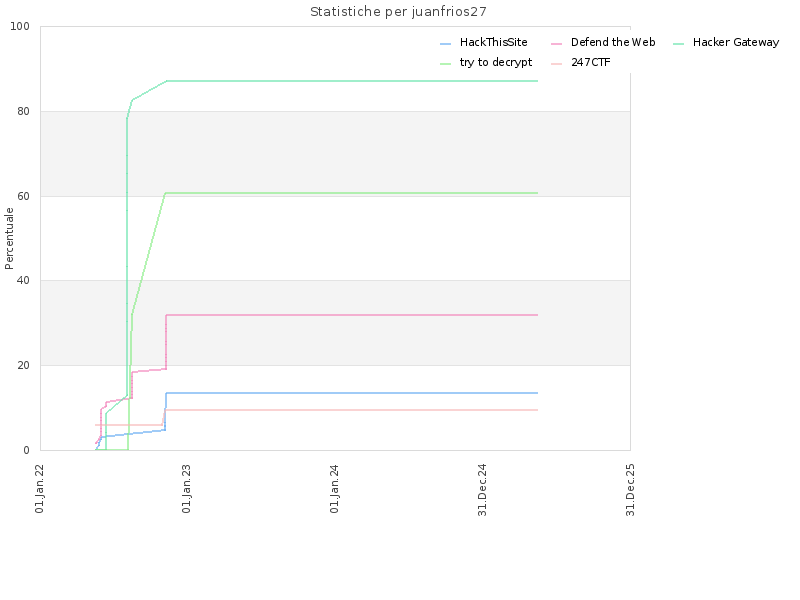
Task: Click the 100 y-axis tick label
Action: 20,27
